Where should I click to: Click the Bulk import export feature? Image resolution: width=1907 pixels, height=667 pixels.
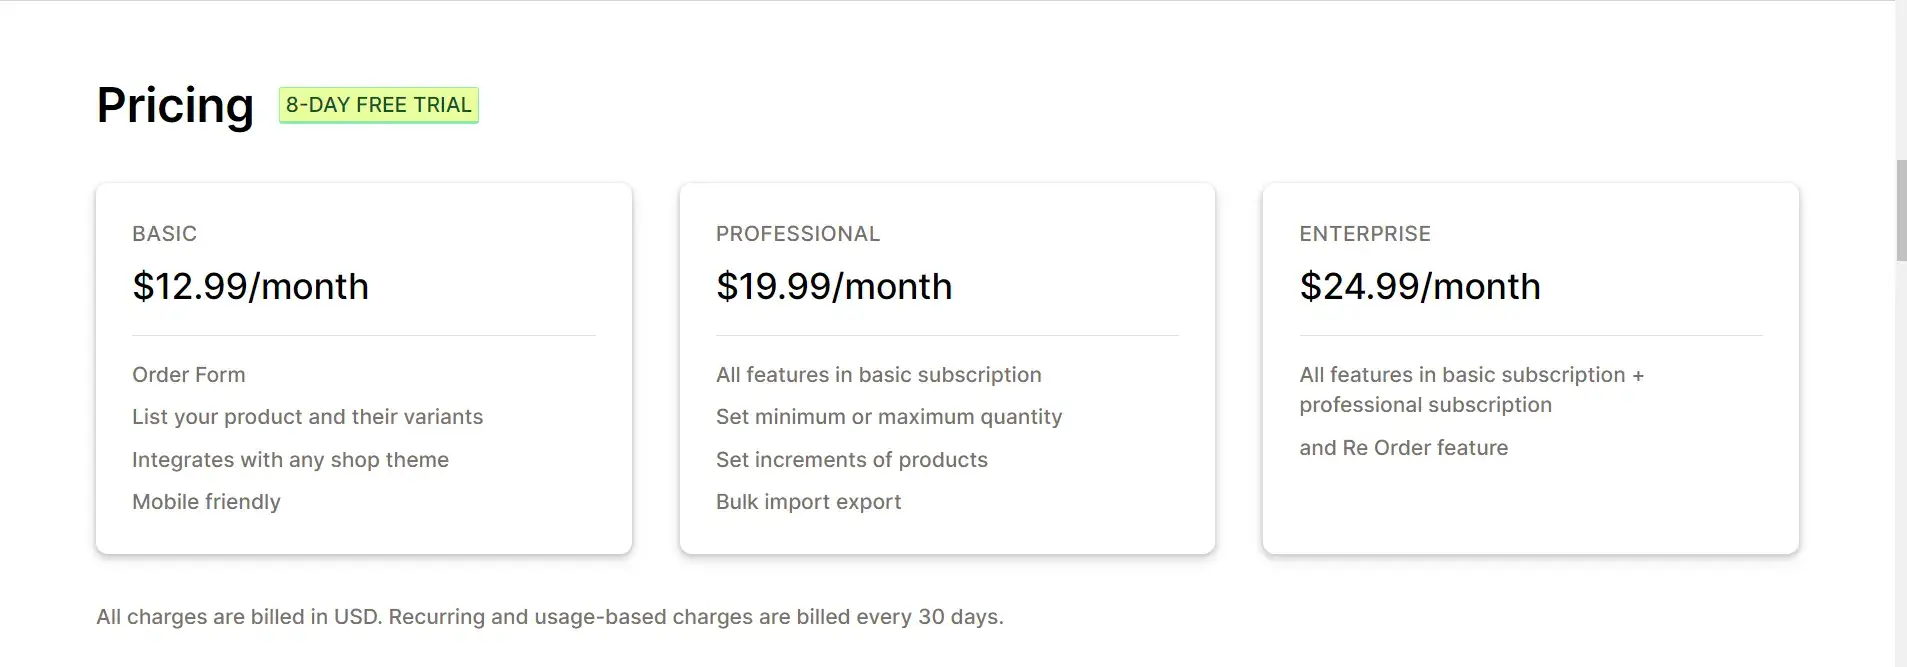coord(808,502)
